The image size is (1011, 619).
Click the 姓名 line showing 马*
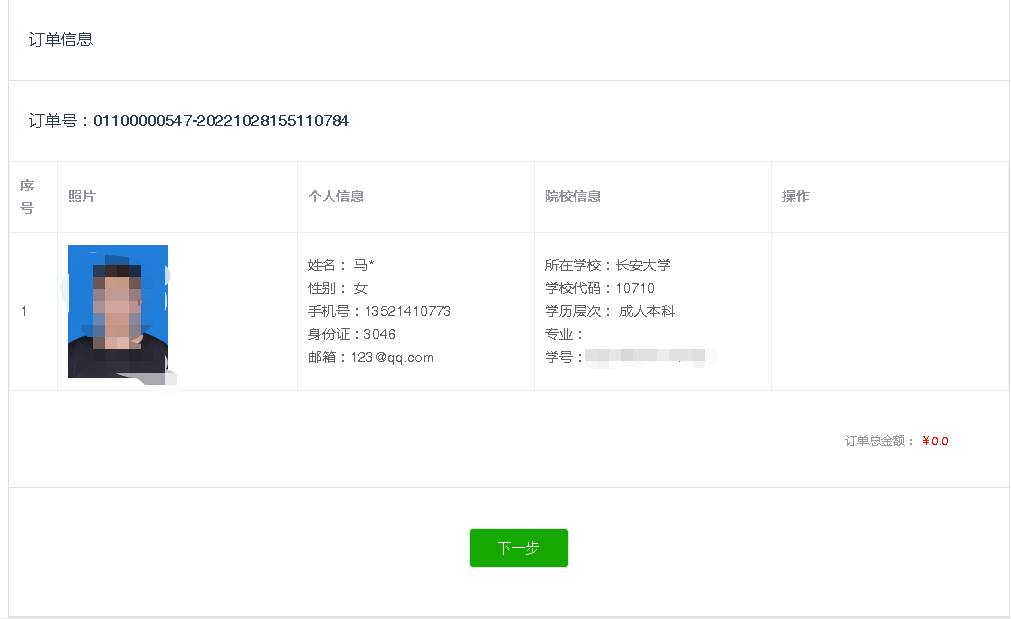[341, 265]
